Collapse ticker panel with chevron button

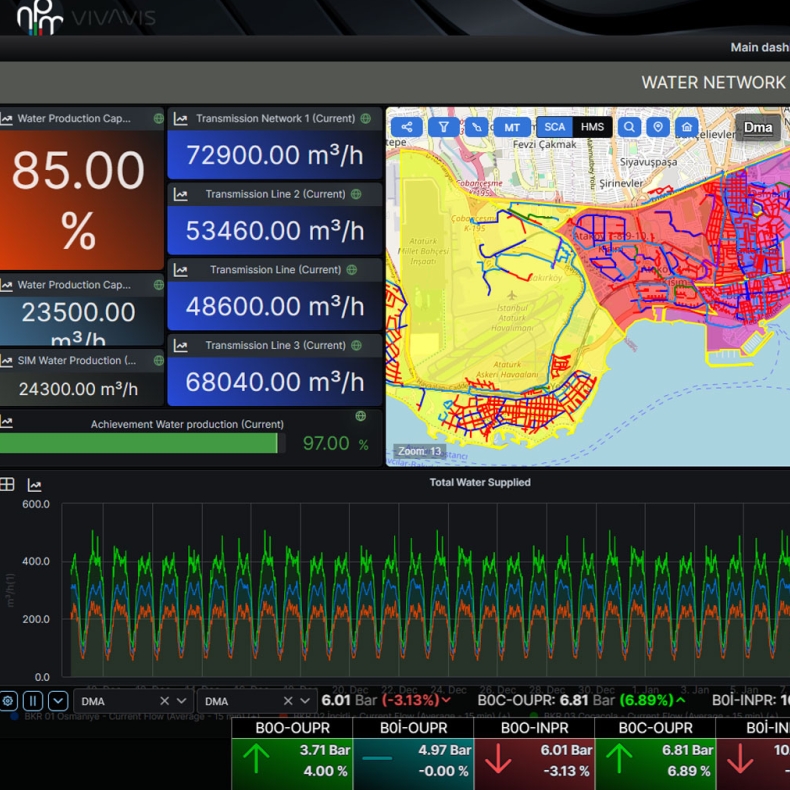pyautogui.click(x=58, y=701)
